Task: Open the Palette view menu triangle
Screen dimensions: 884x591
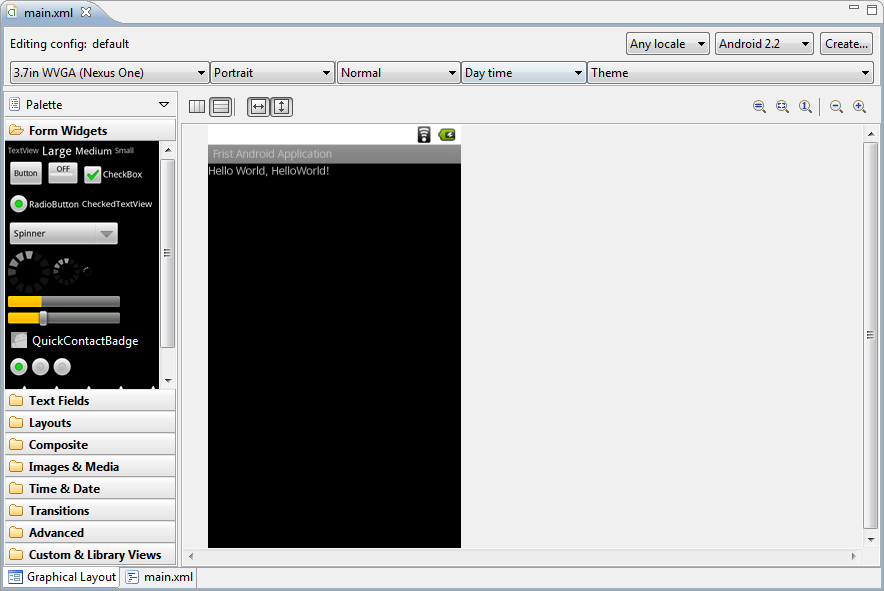Action: tap(164, 104)
